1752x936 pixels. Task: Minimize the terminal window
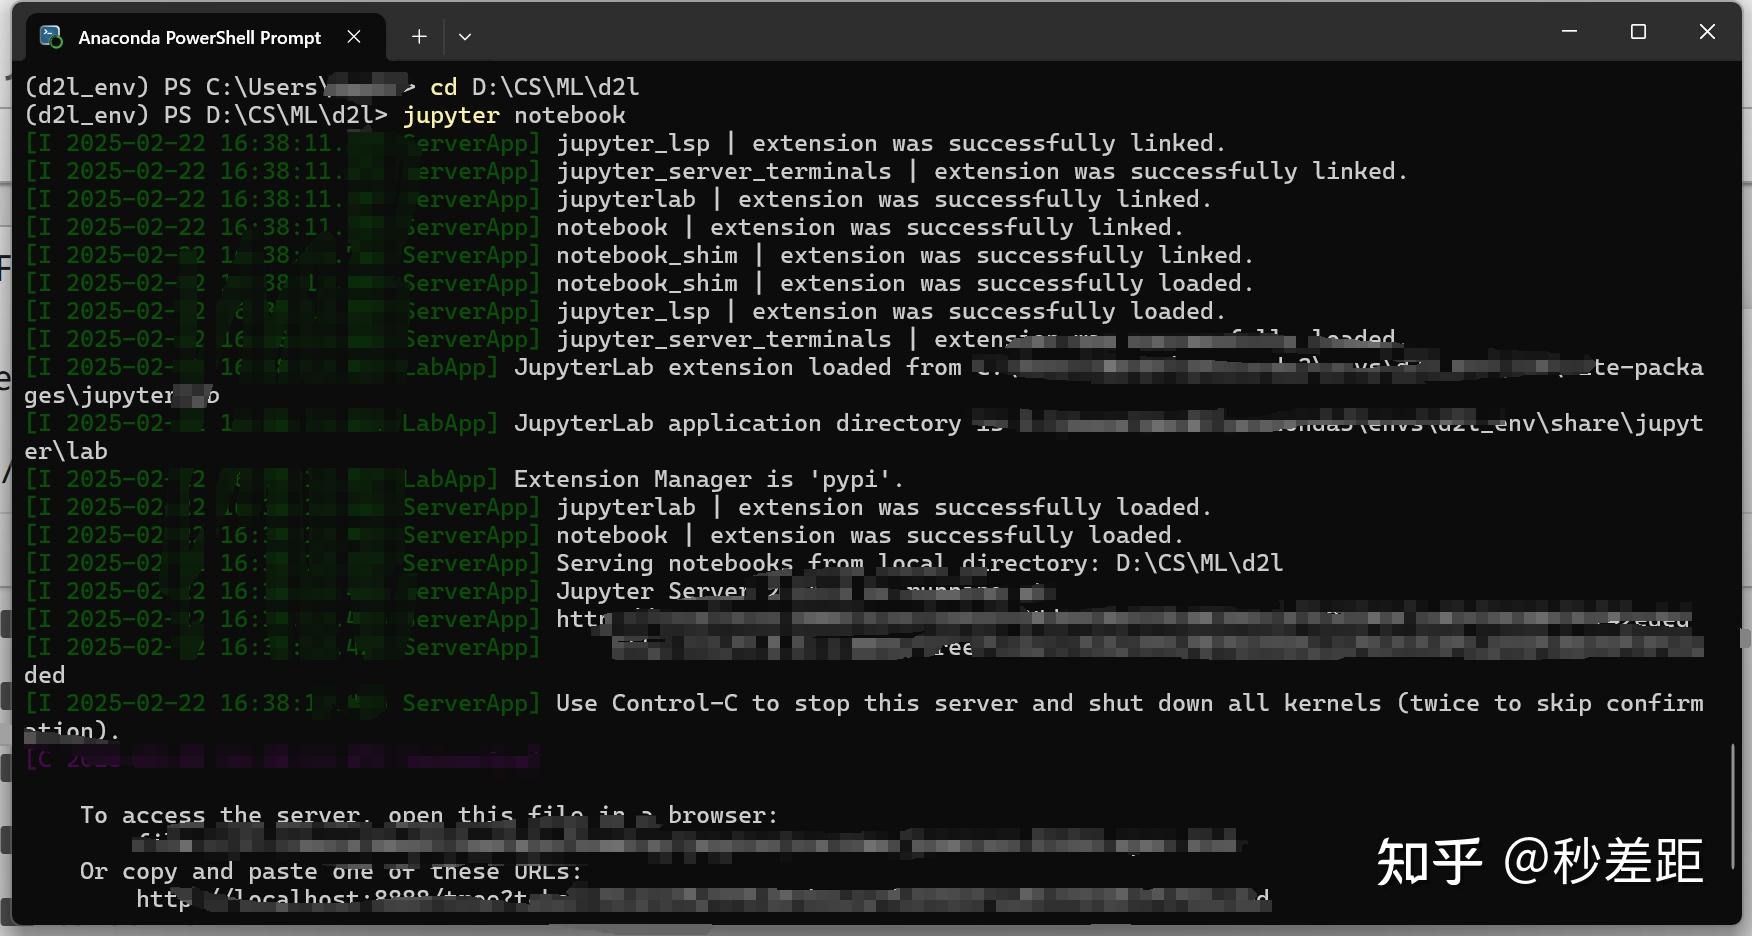tap(1567, 31)
